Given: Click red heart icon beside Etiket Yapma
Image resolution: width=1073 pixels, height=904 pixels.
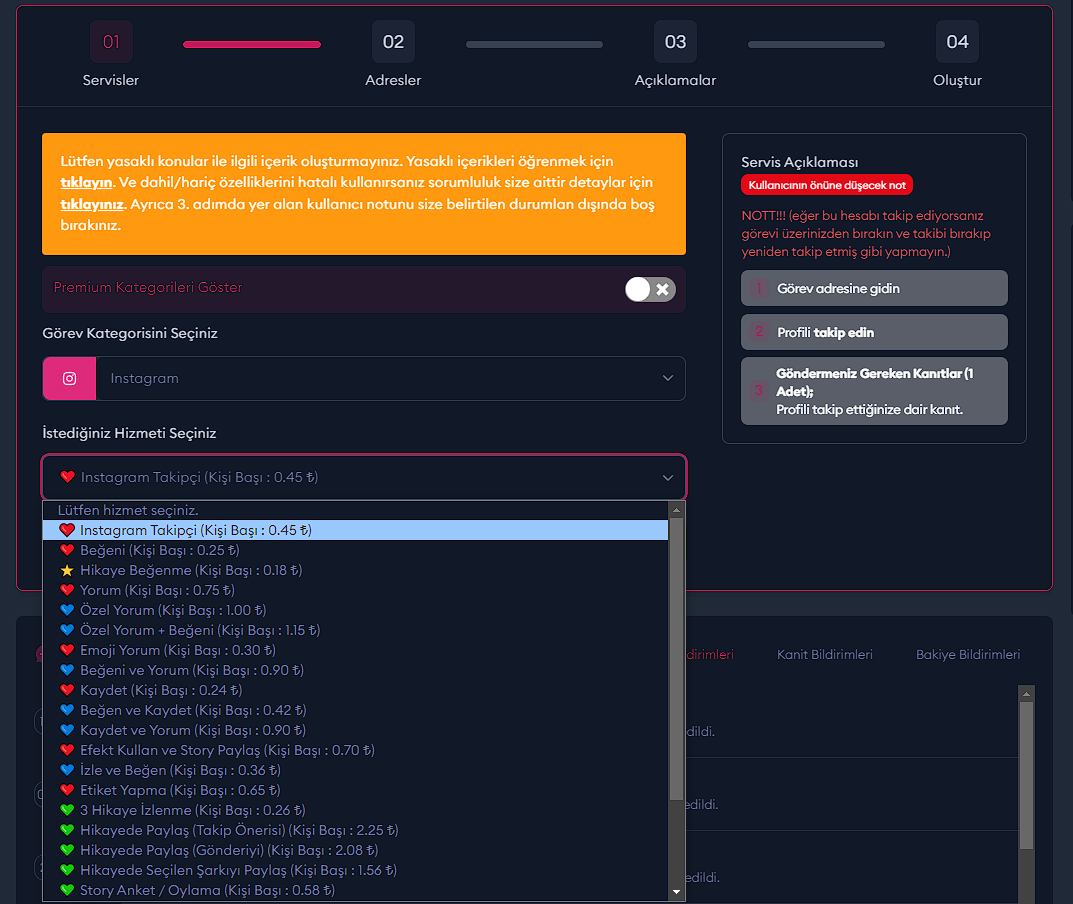Looking at the screenshot, I should click(x=67, y=790).
